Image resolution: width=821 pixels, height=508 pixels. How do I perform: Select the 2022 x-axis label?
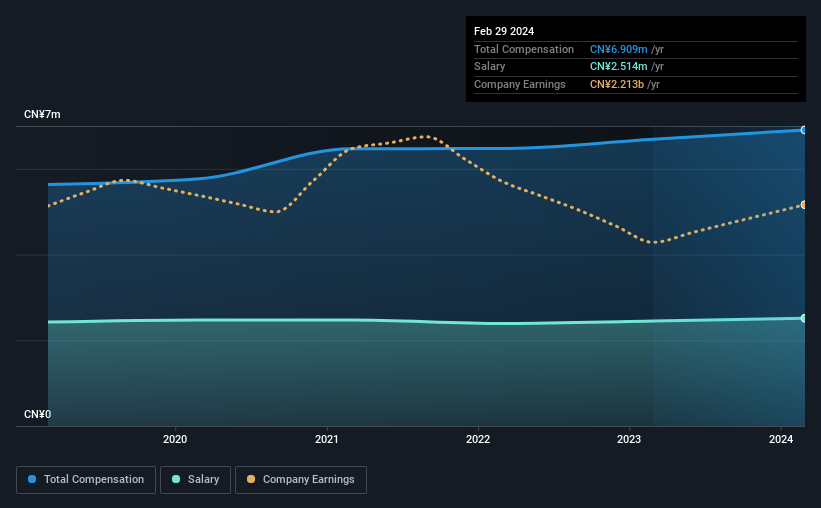coord(478,439)
